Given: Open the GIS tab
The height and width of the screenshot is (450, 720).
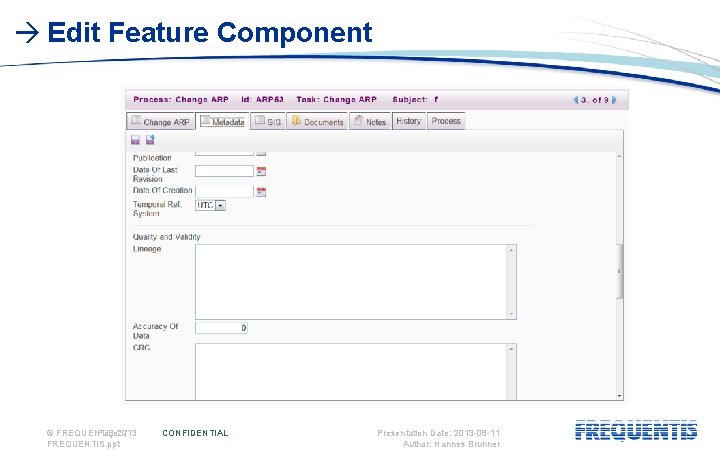Looking at the screenshot, I should click(268, 121).
